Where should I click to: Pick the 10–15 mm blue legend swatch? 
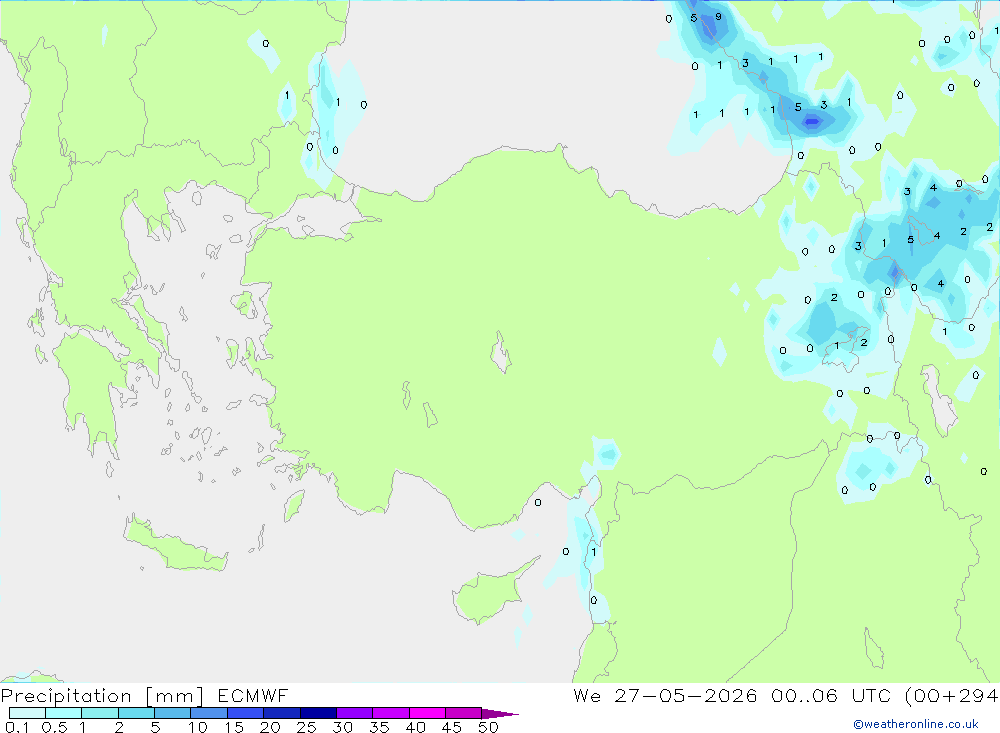pyautogui.click(x=209, y=713)
